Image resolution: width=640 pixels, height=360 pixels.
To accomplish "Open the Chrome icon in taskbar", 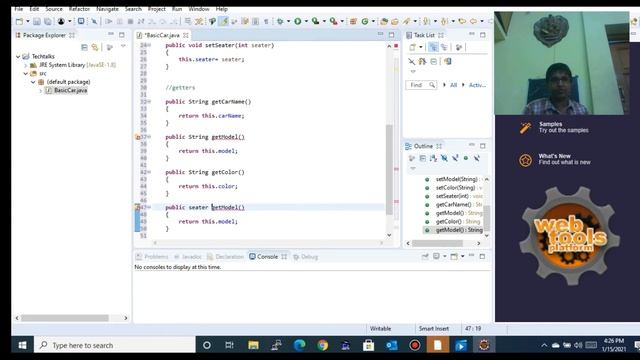I will click(322, 345).
